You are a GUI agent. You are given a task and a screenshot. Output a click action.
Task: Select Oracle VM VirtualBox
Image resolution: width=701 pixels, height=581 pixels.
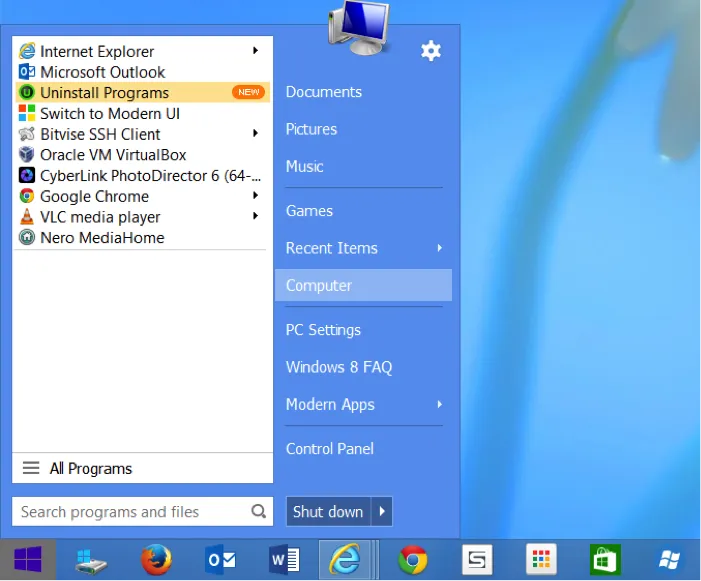pyautogui.click(x=112, y=155)
